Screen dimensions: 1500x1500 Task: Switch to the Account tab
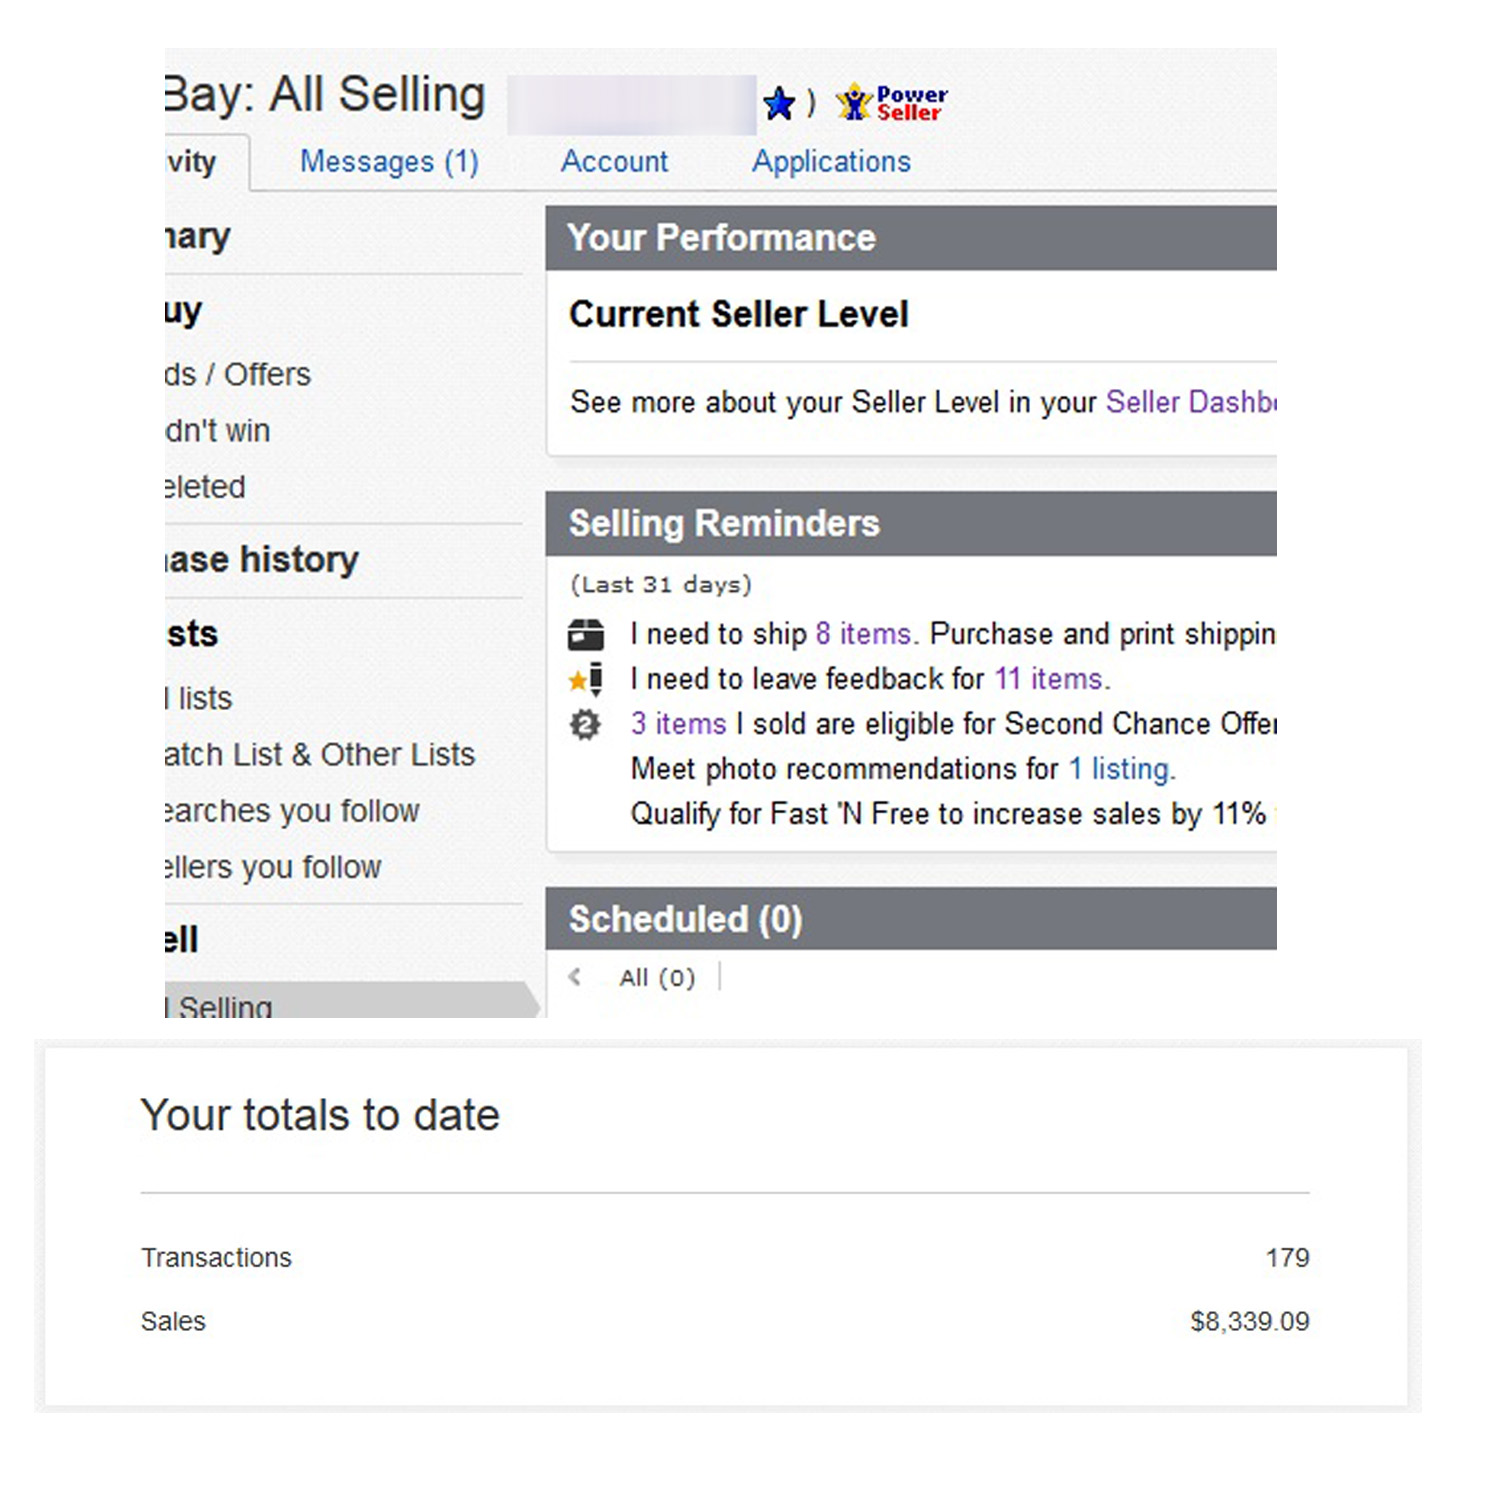click(614, 161)
